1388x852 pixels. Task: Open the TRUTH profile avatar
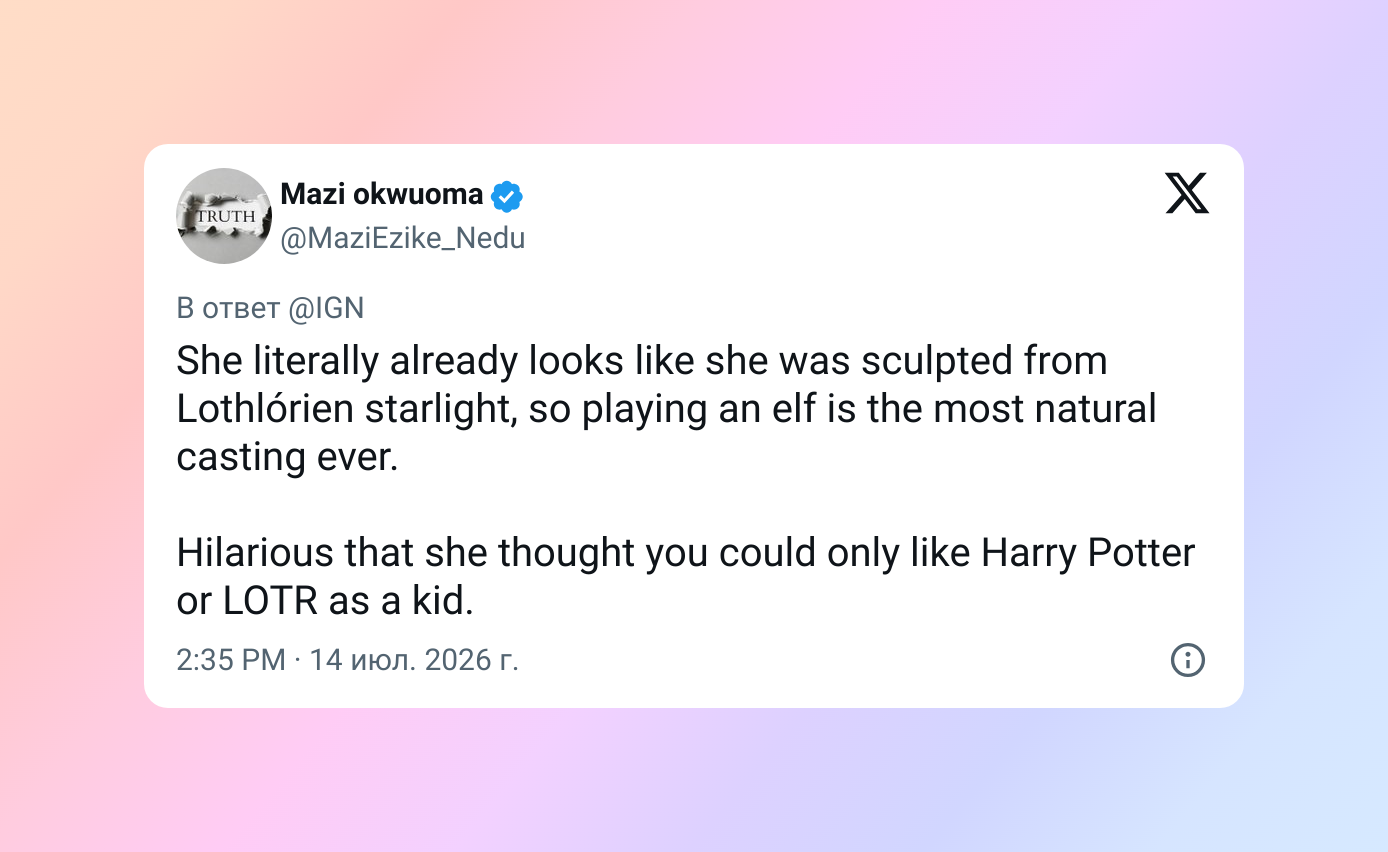click(x=224, y=216)
